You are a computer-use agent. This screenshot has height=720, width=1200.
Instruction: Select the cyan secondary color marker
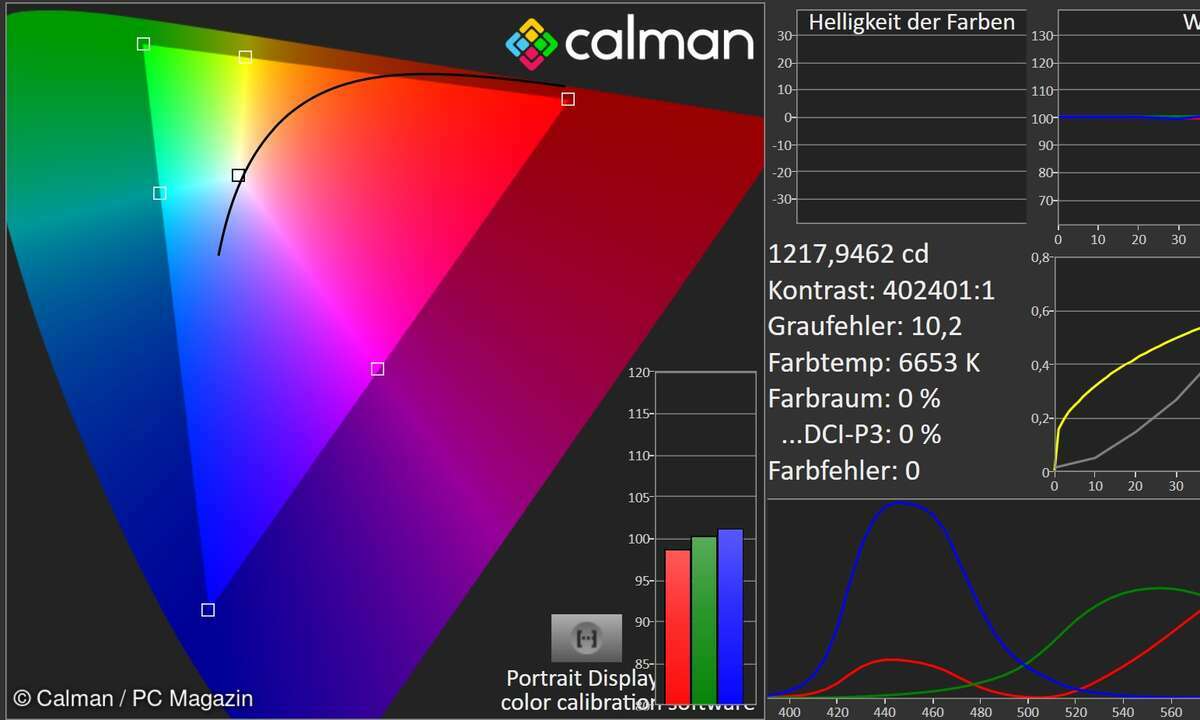[x=159, y=193]
